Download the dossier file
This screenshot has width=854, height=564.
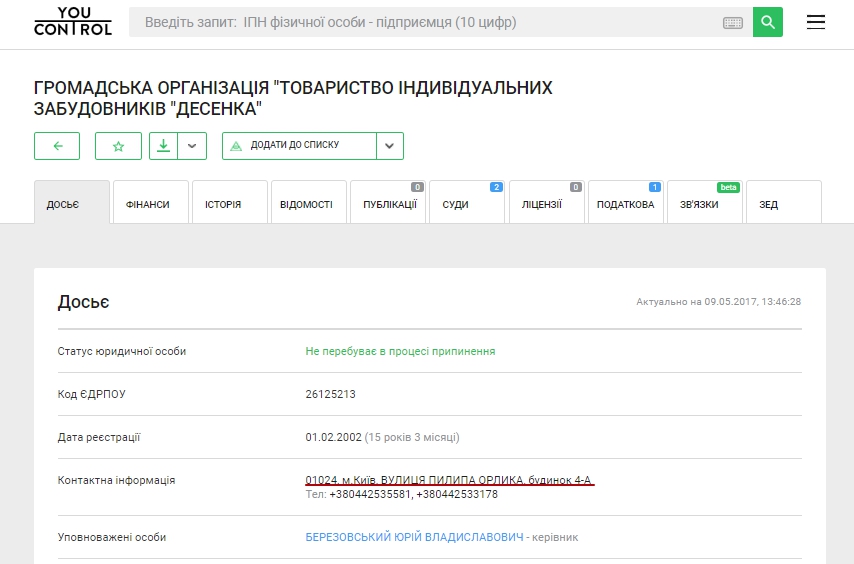pos(164,146)
